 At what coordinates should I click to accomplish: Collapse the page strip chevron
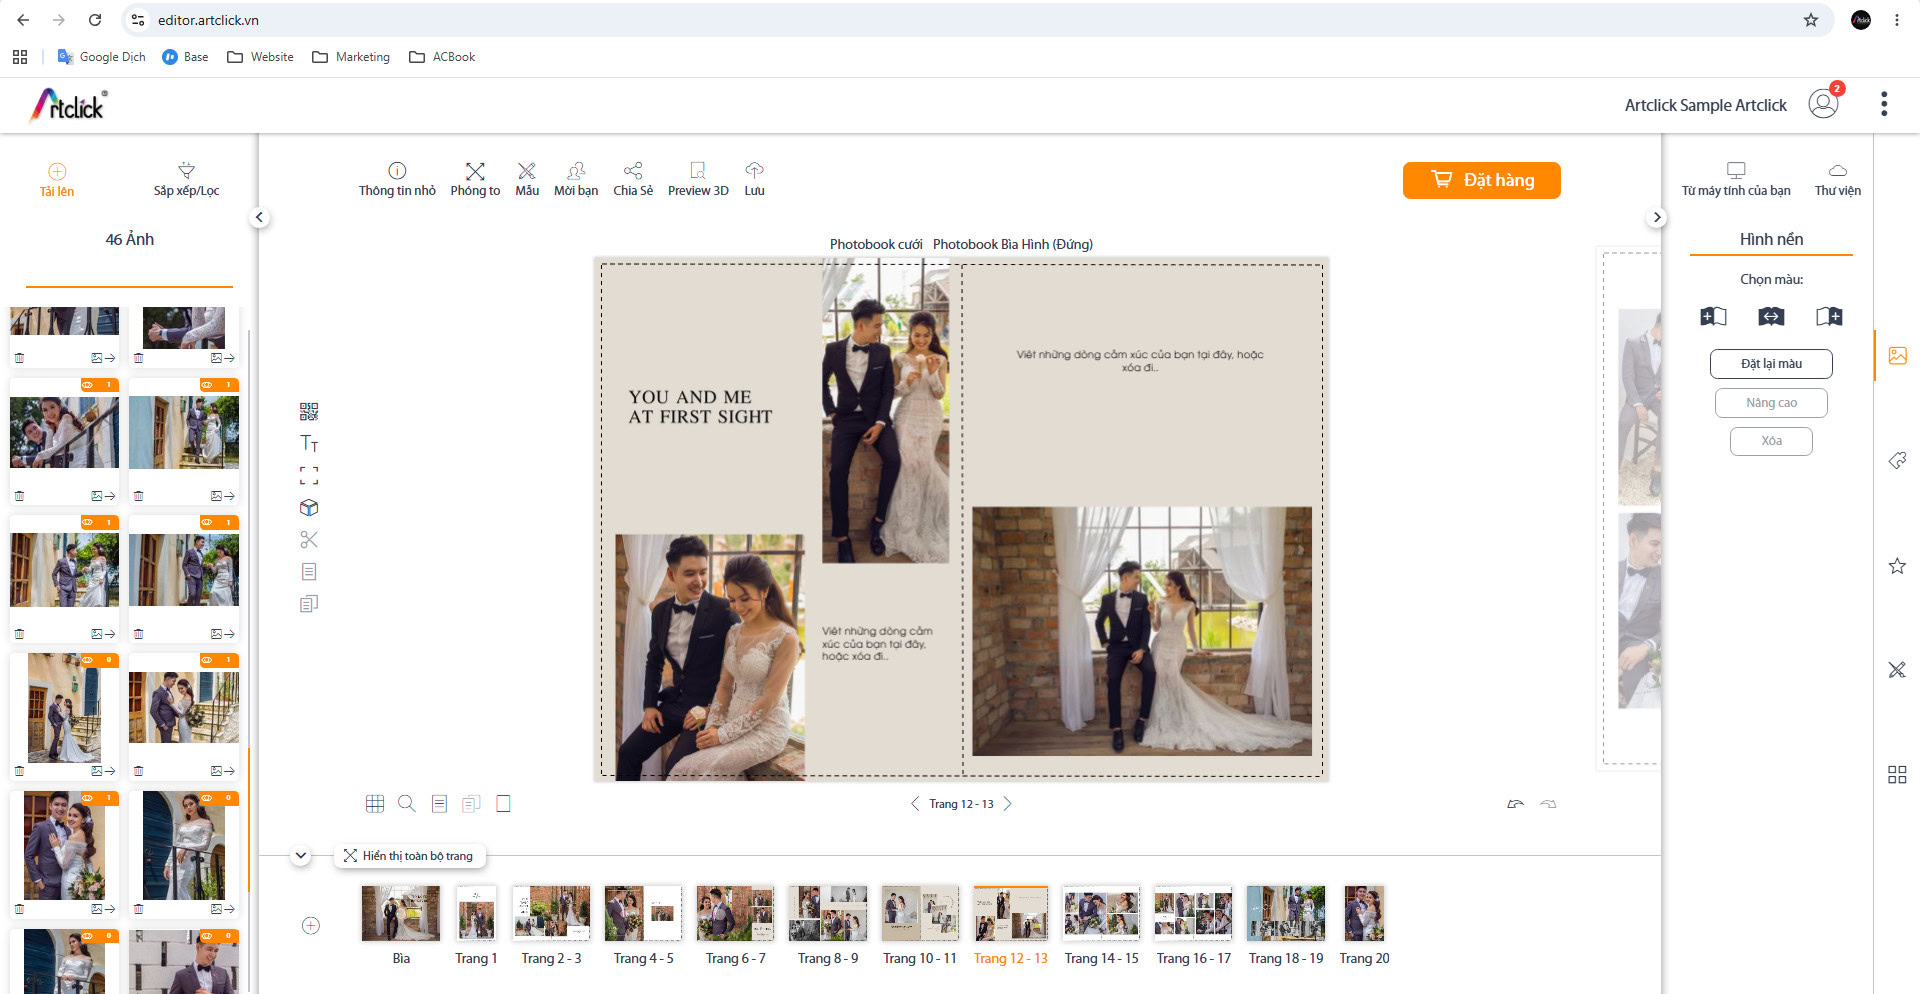[x=301, y=856]
